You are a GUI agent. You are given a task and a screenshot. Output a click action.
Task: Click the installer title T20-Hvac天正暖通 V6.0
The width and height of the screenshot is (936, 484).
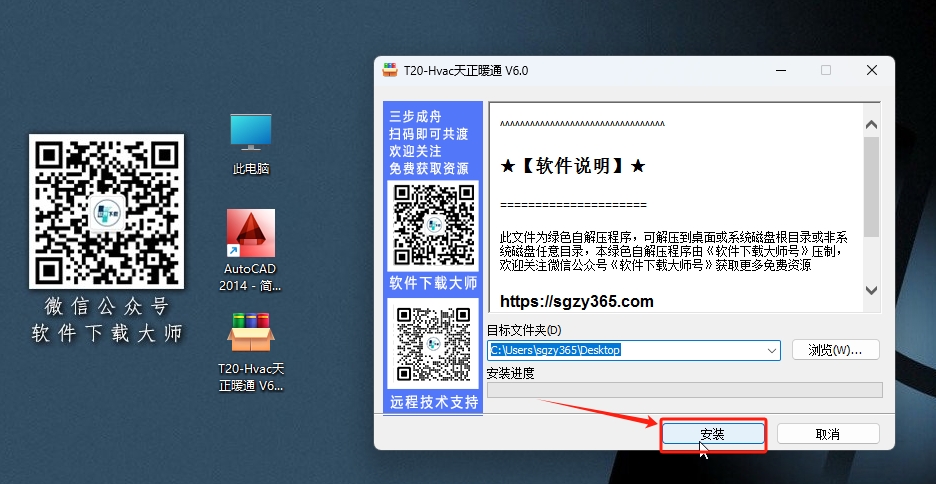[466, 71]
